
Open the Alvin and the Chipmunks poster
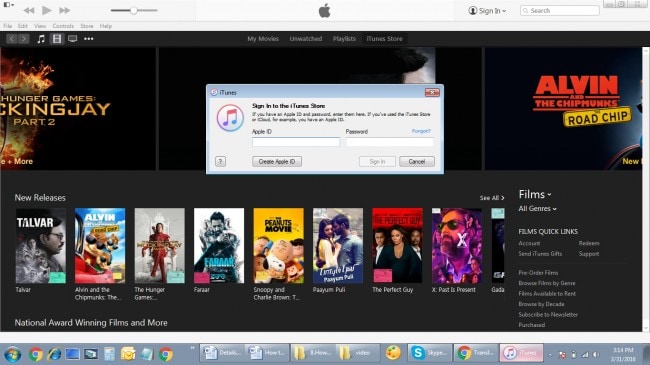(x=100, y=246)
